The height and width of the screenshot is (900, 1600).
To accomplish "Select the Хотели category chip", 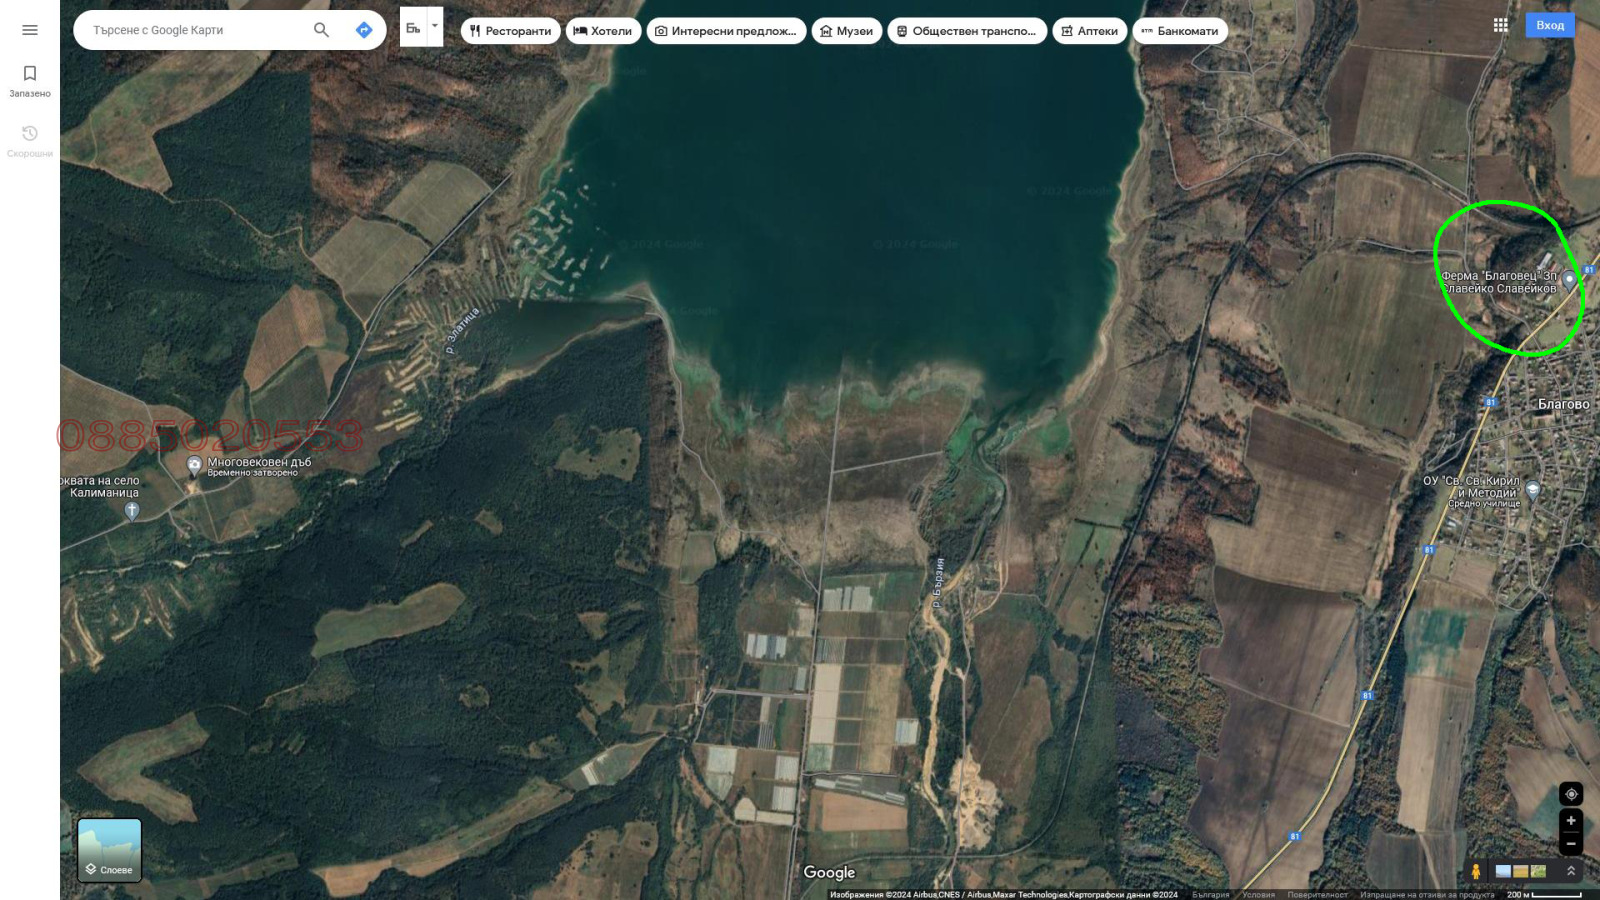I will (603, 31).
